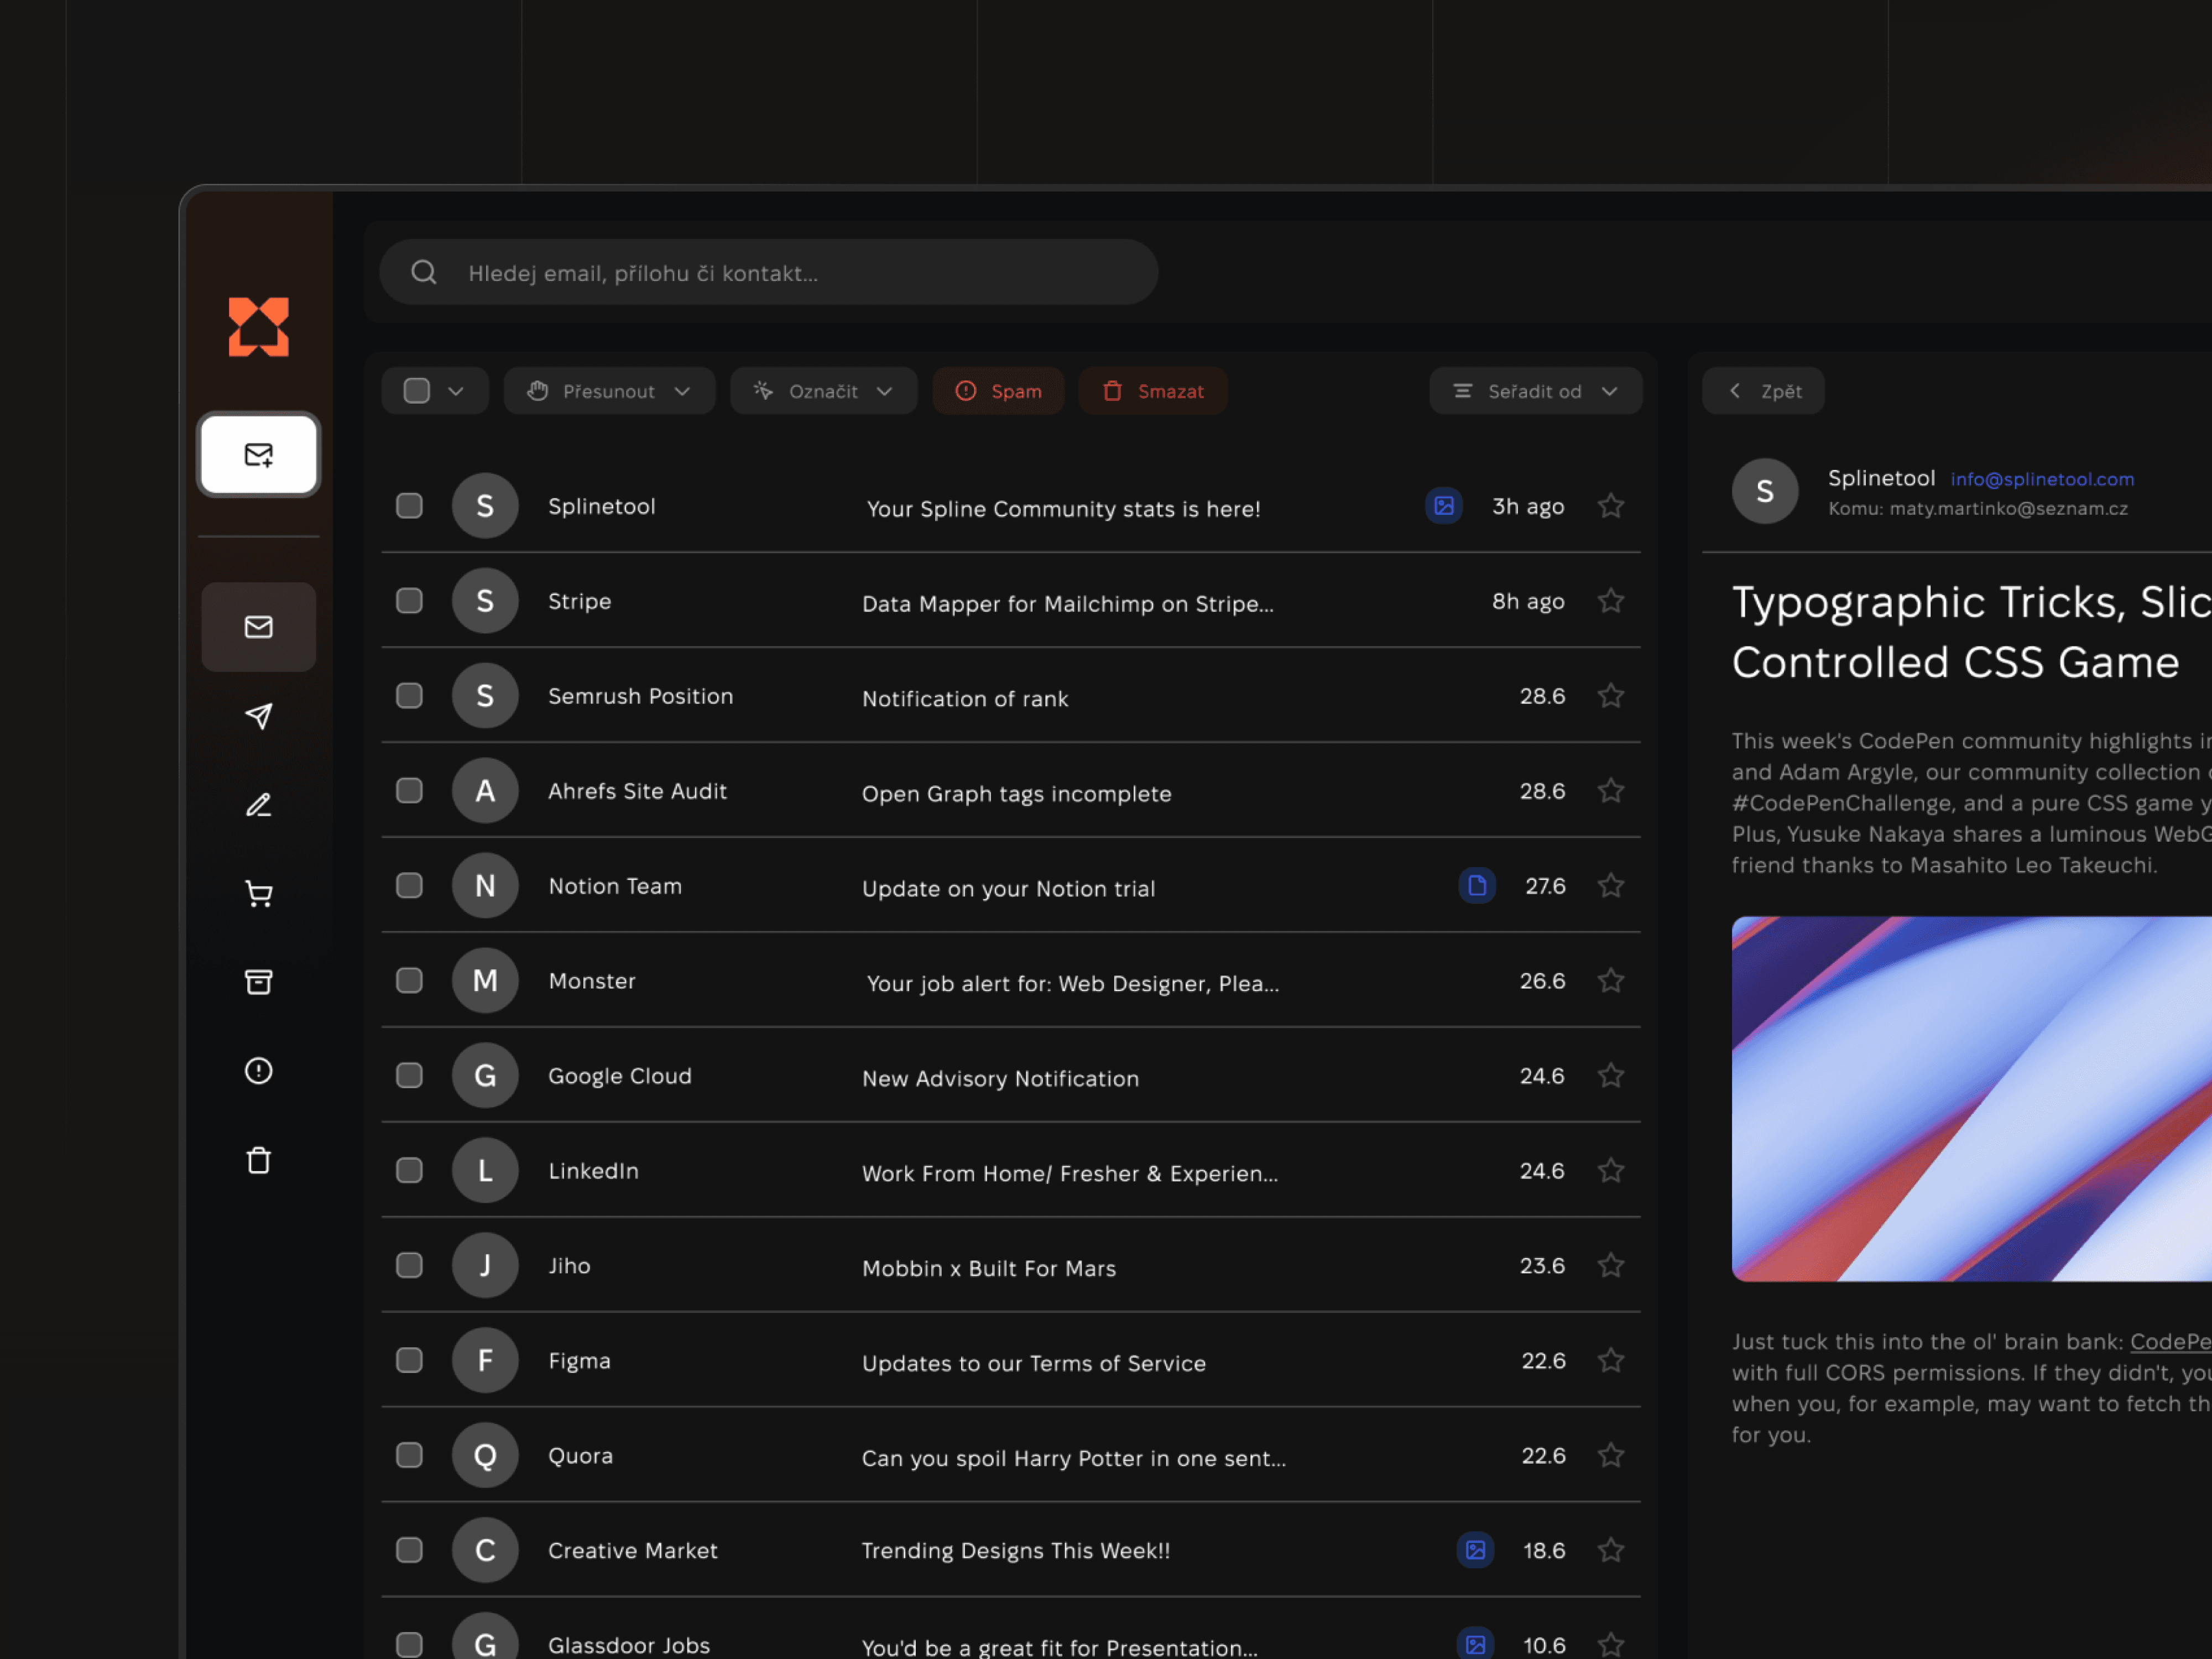This screenshot has width=2212, height=1659.
Task: Click the compose new email icon
Action: [x=258, y=455]
